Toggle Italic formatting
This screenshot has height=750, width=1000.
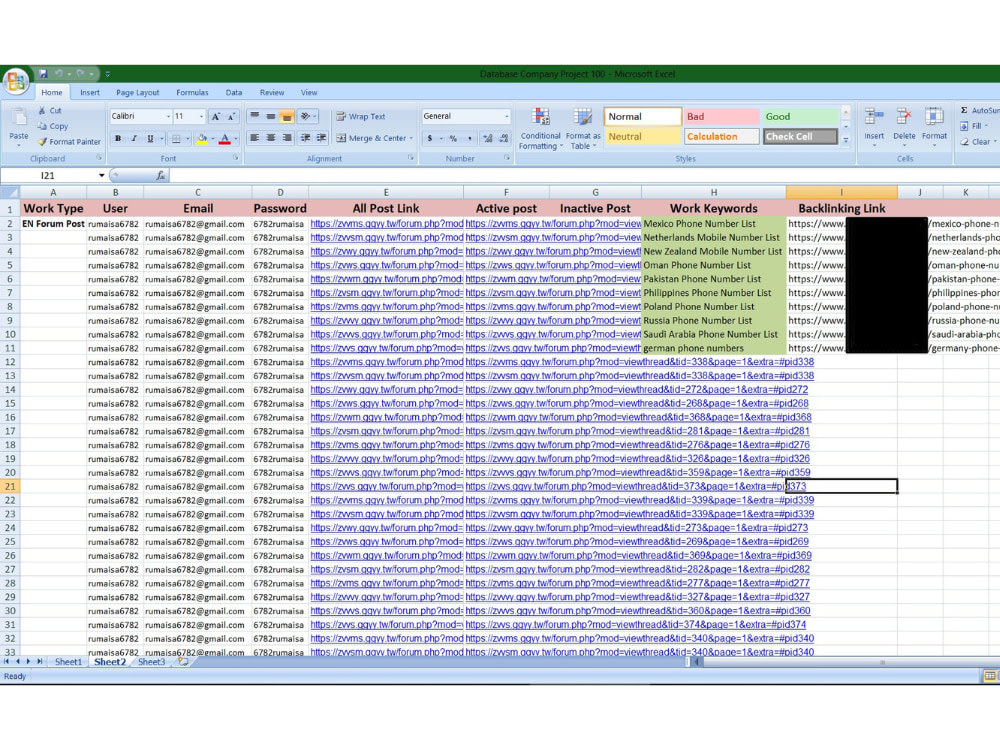[x=134, y=138]
